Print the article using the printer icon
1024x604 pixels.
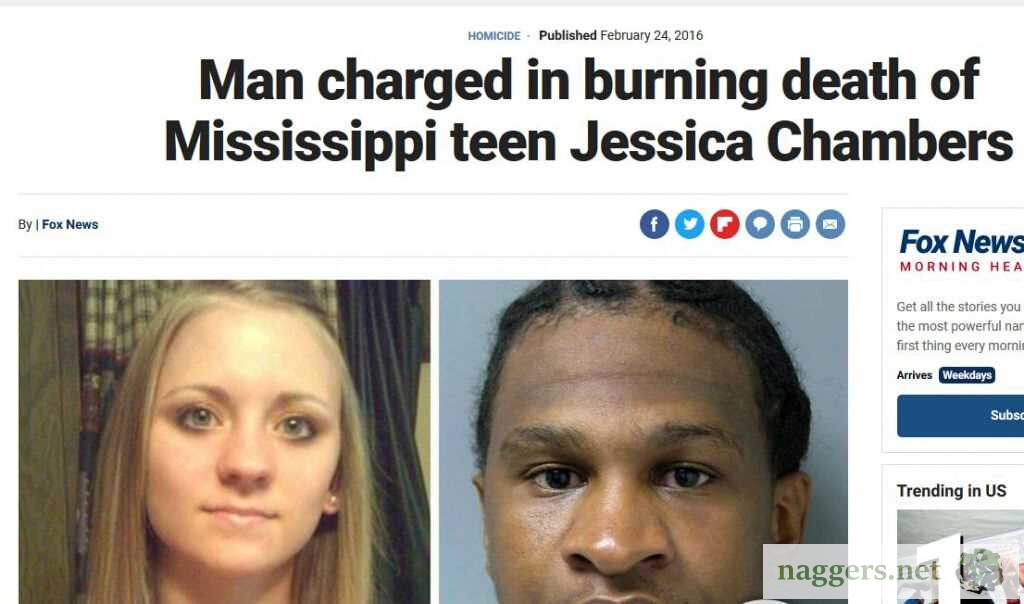point(795,225)
